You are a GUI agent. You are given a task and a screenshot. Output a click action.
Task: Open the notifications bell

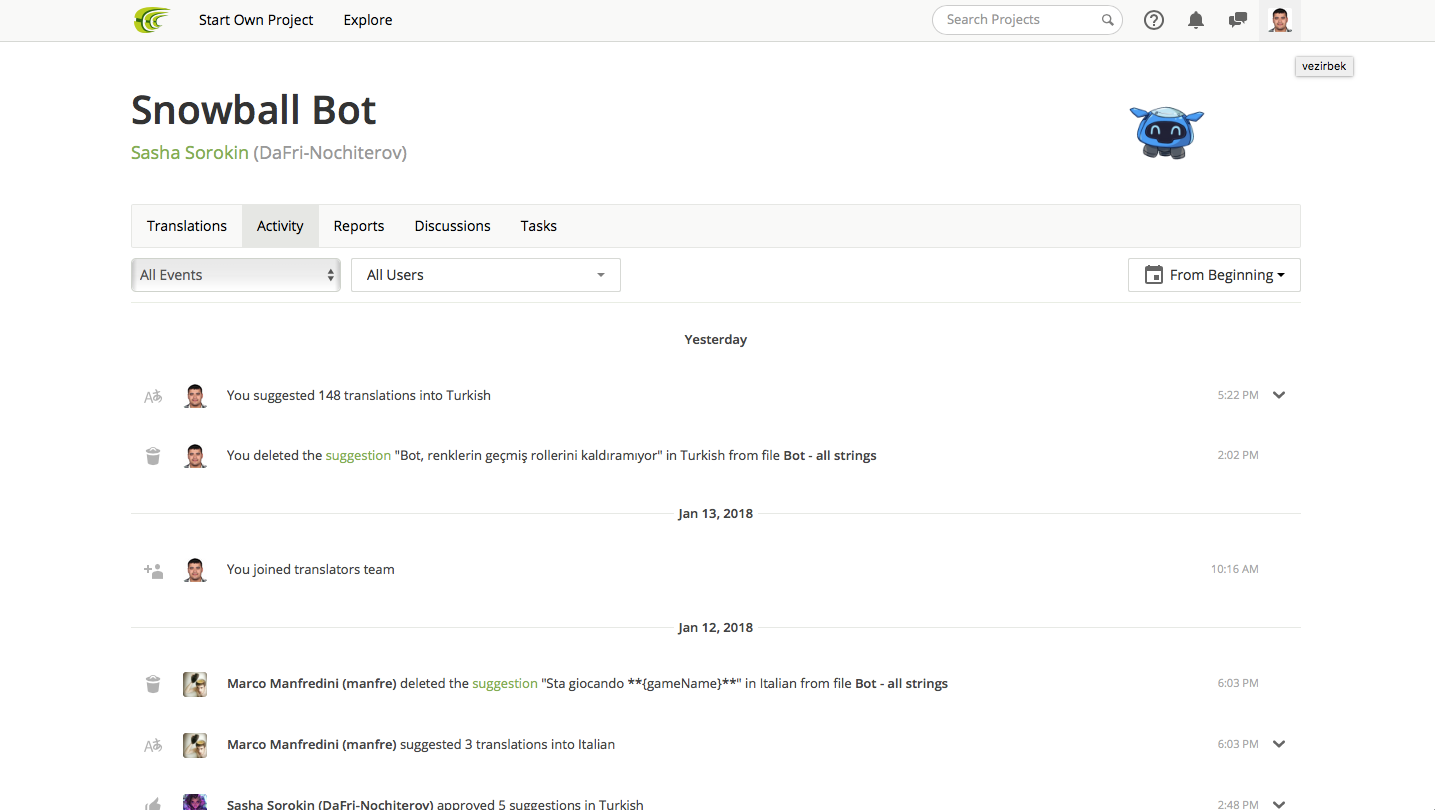1196,20
